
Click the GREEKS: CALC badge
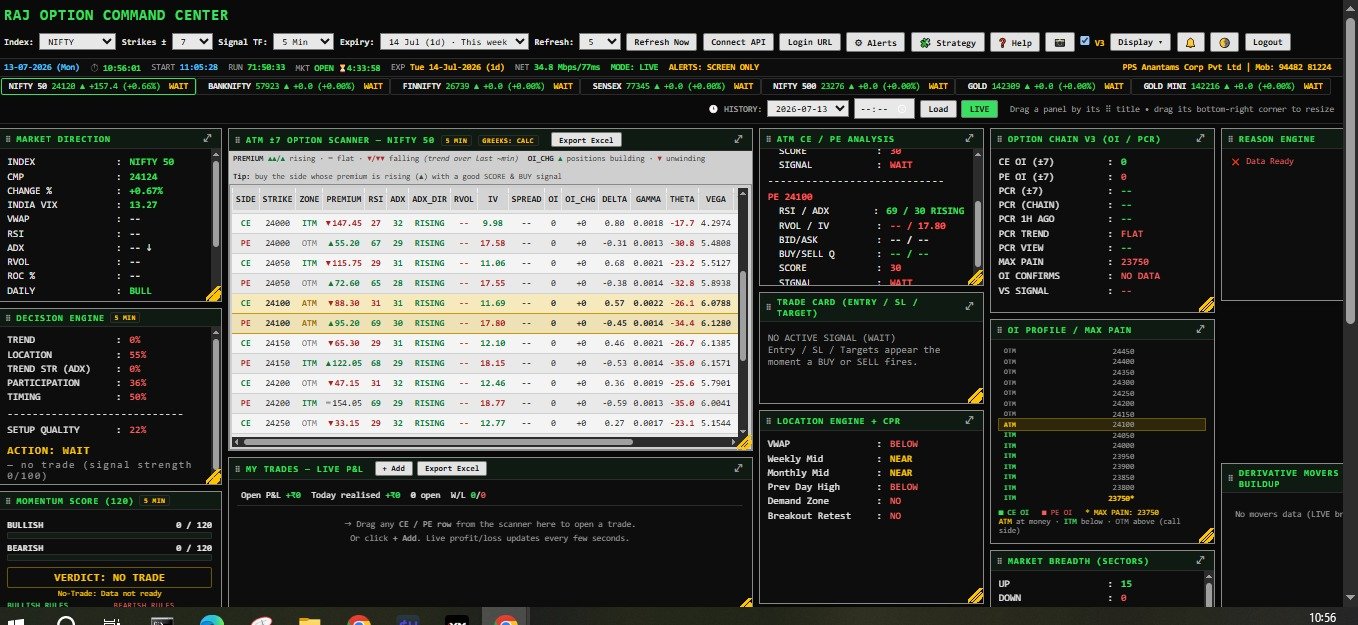tap(508, 140)
